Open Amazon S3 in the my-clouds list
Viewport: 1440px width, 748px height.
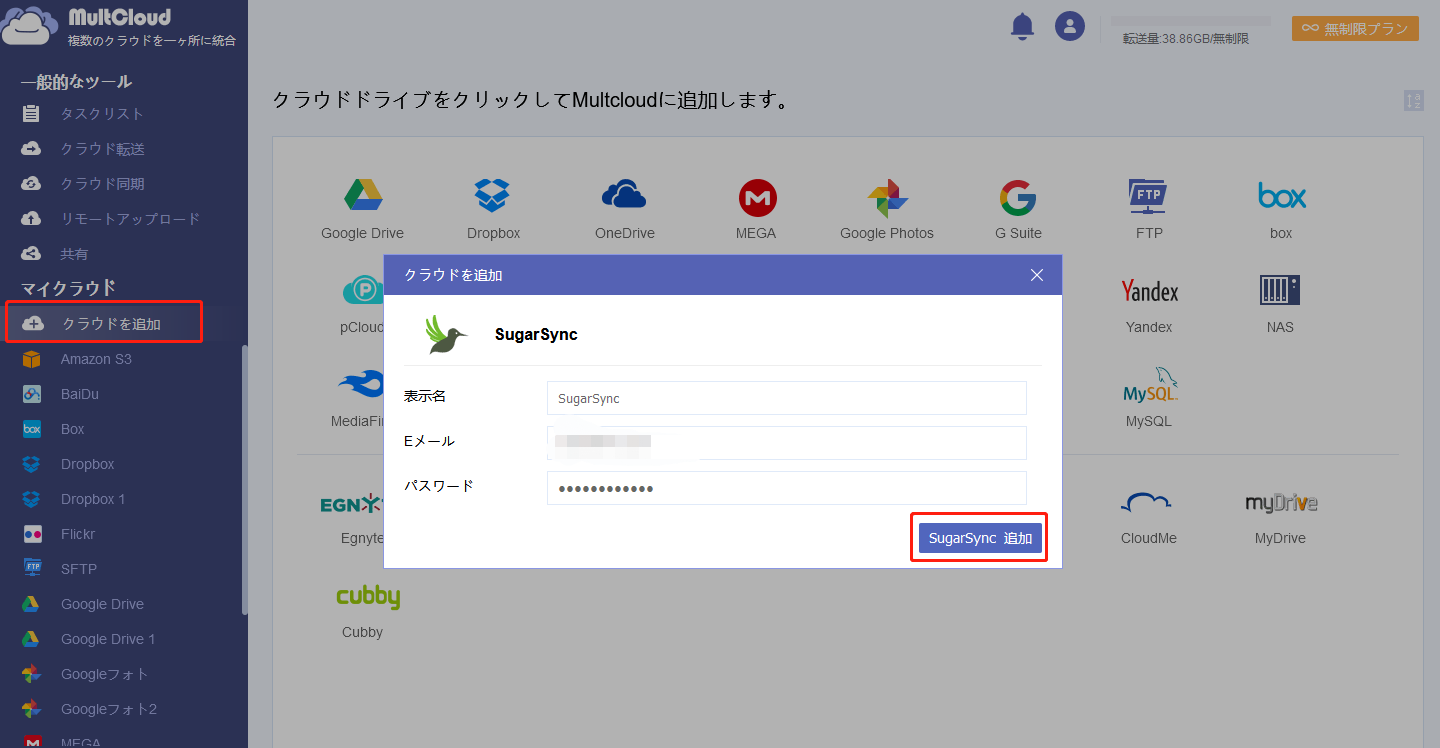(x=96, y=359)
